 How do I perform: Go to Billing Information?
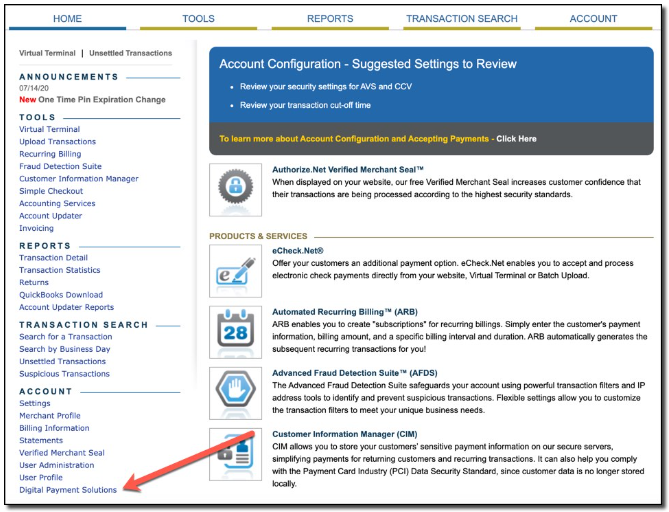55,428
